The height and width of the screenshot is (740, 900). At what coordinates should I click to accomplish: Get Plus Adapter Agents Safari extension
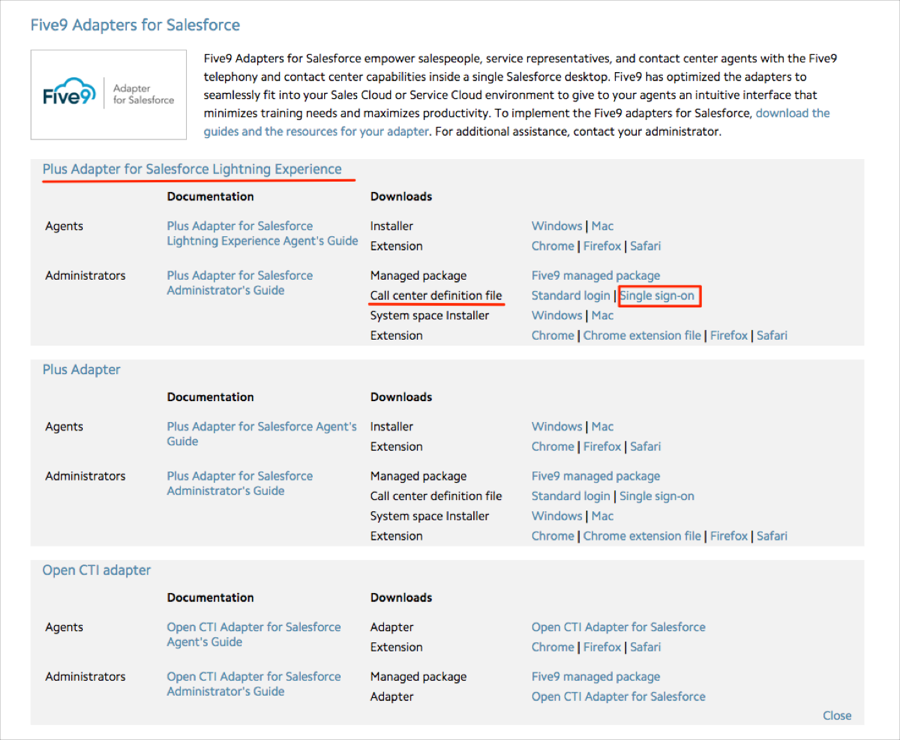point(645,447)
